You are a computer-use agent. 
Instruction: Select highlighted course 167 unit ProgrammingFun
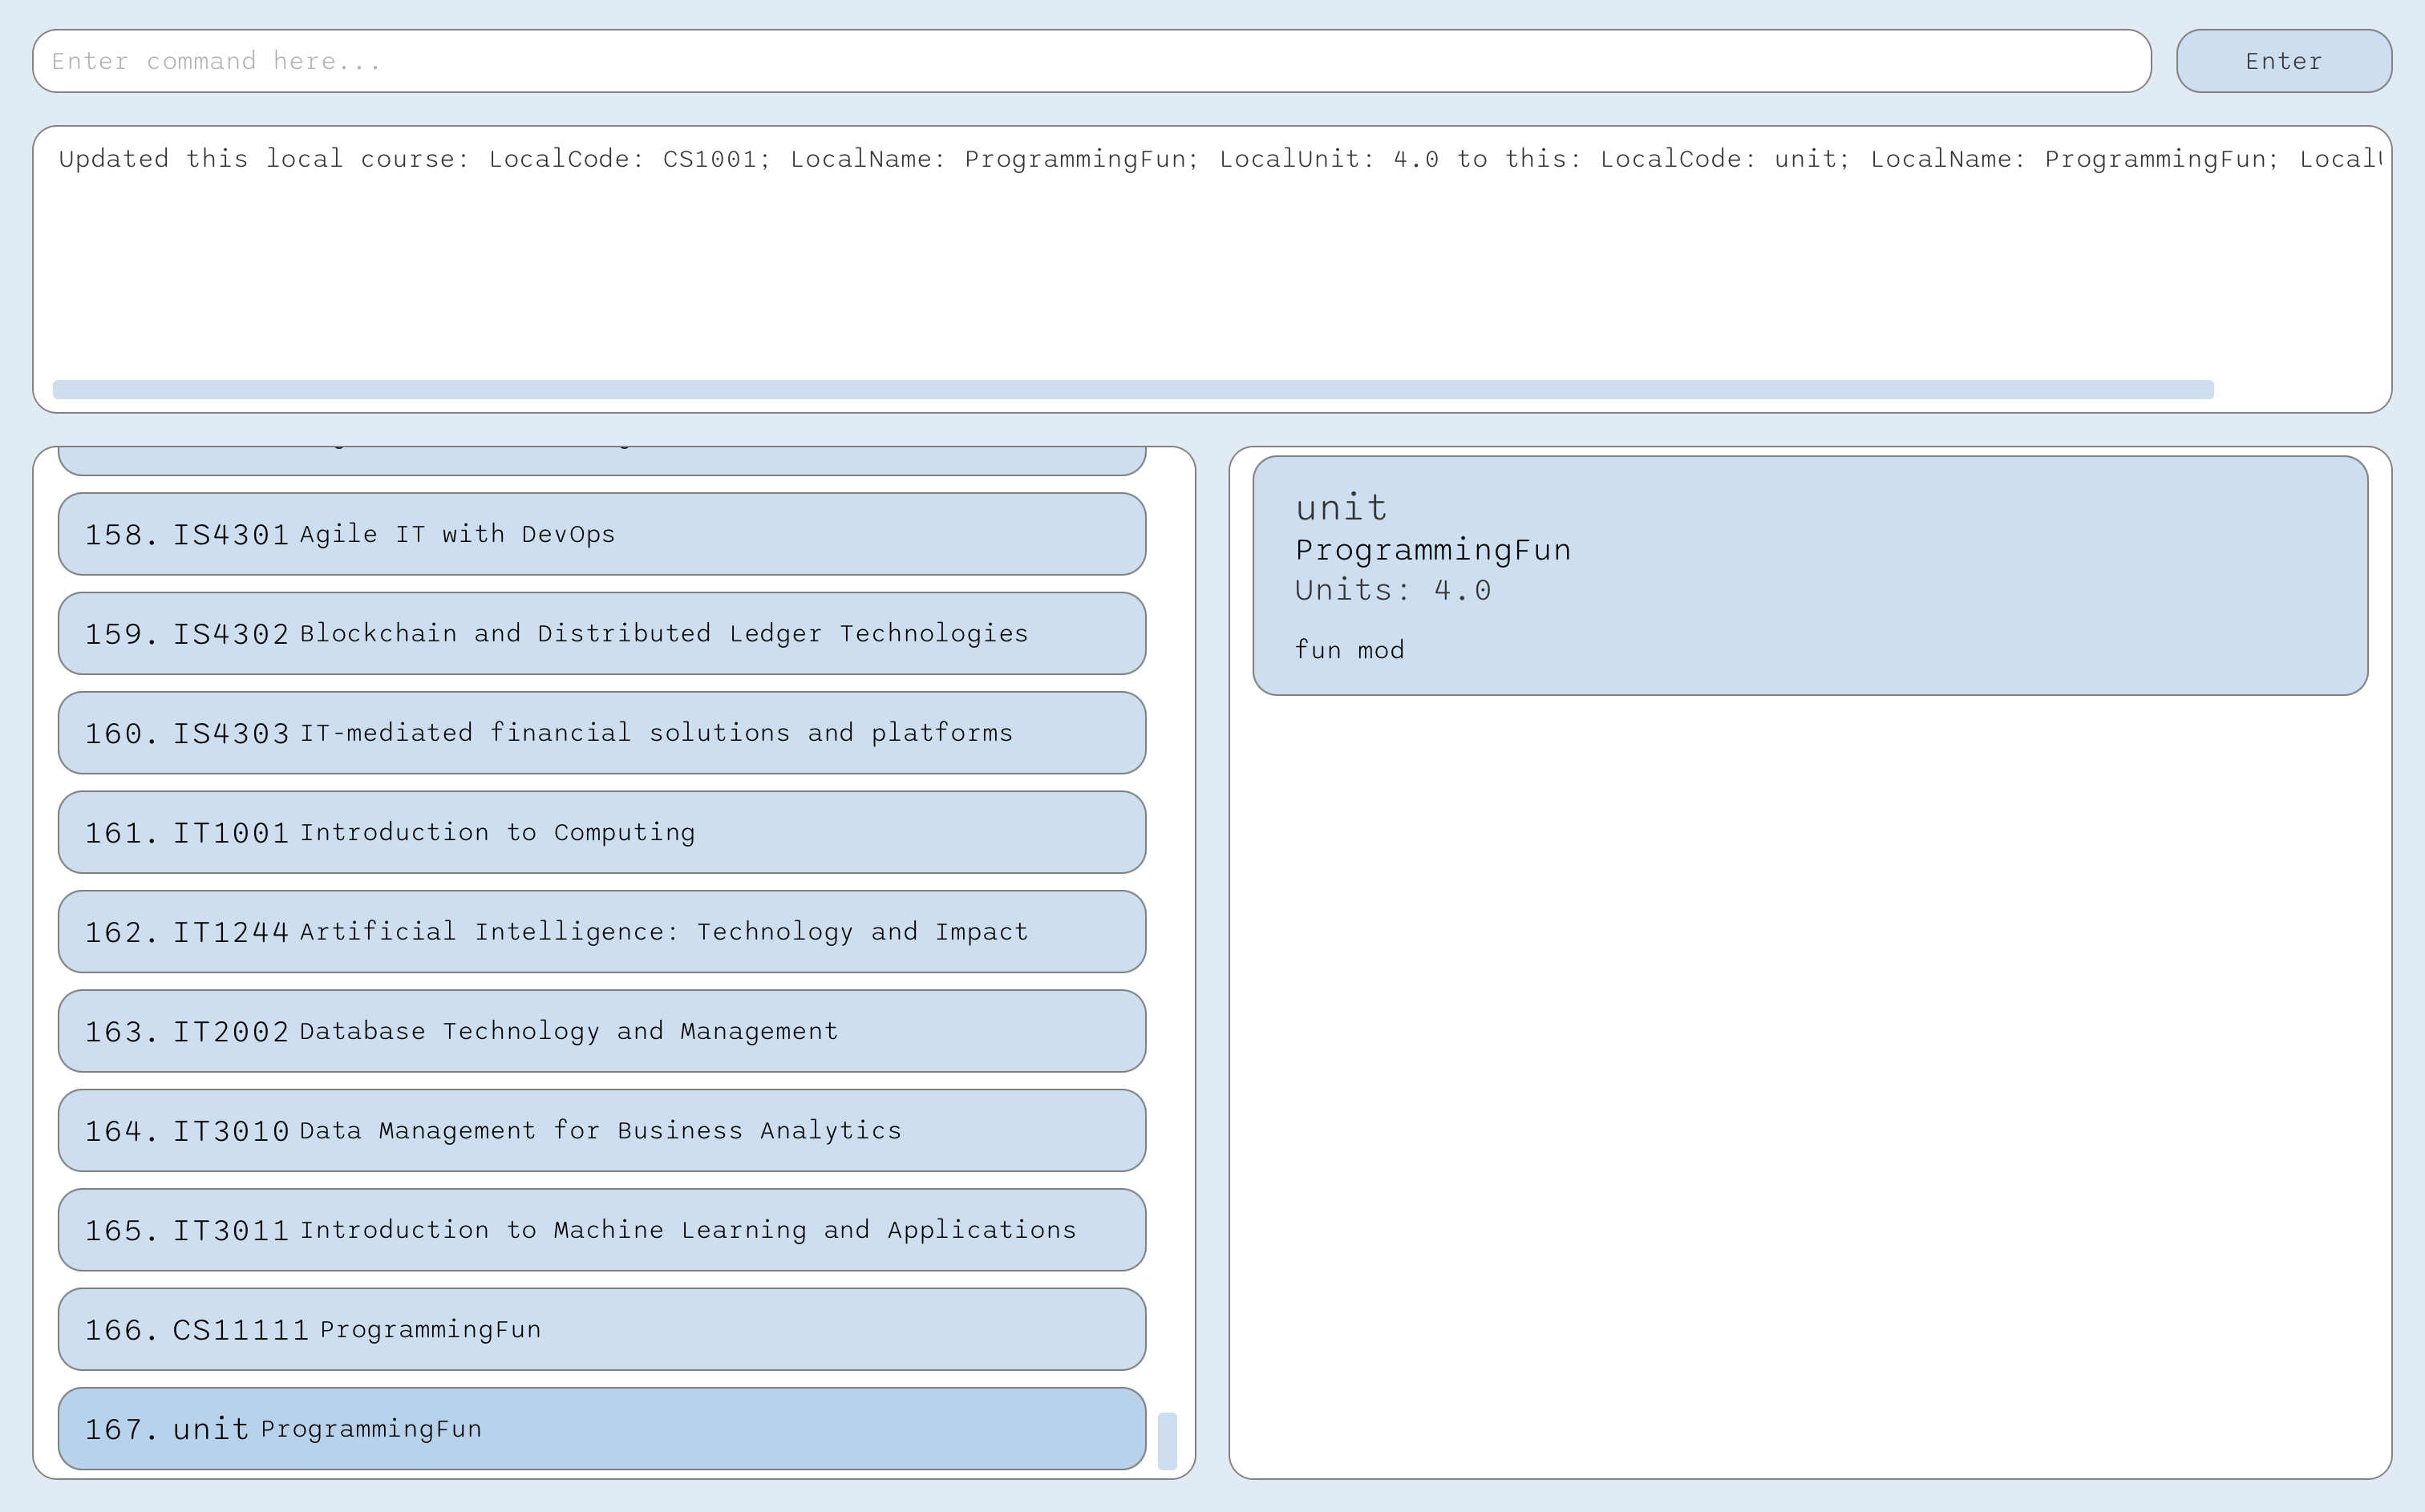(x=601, y=1428)
